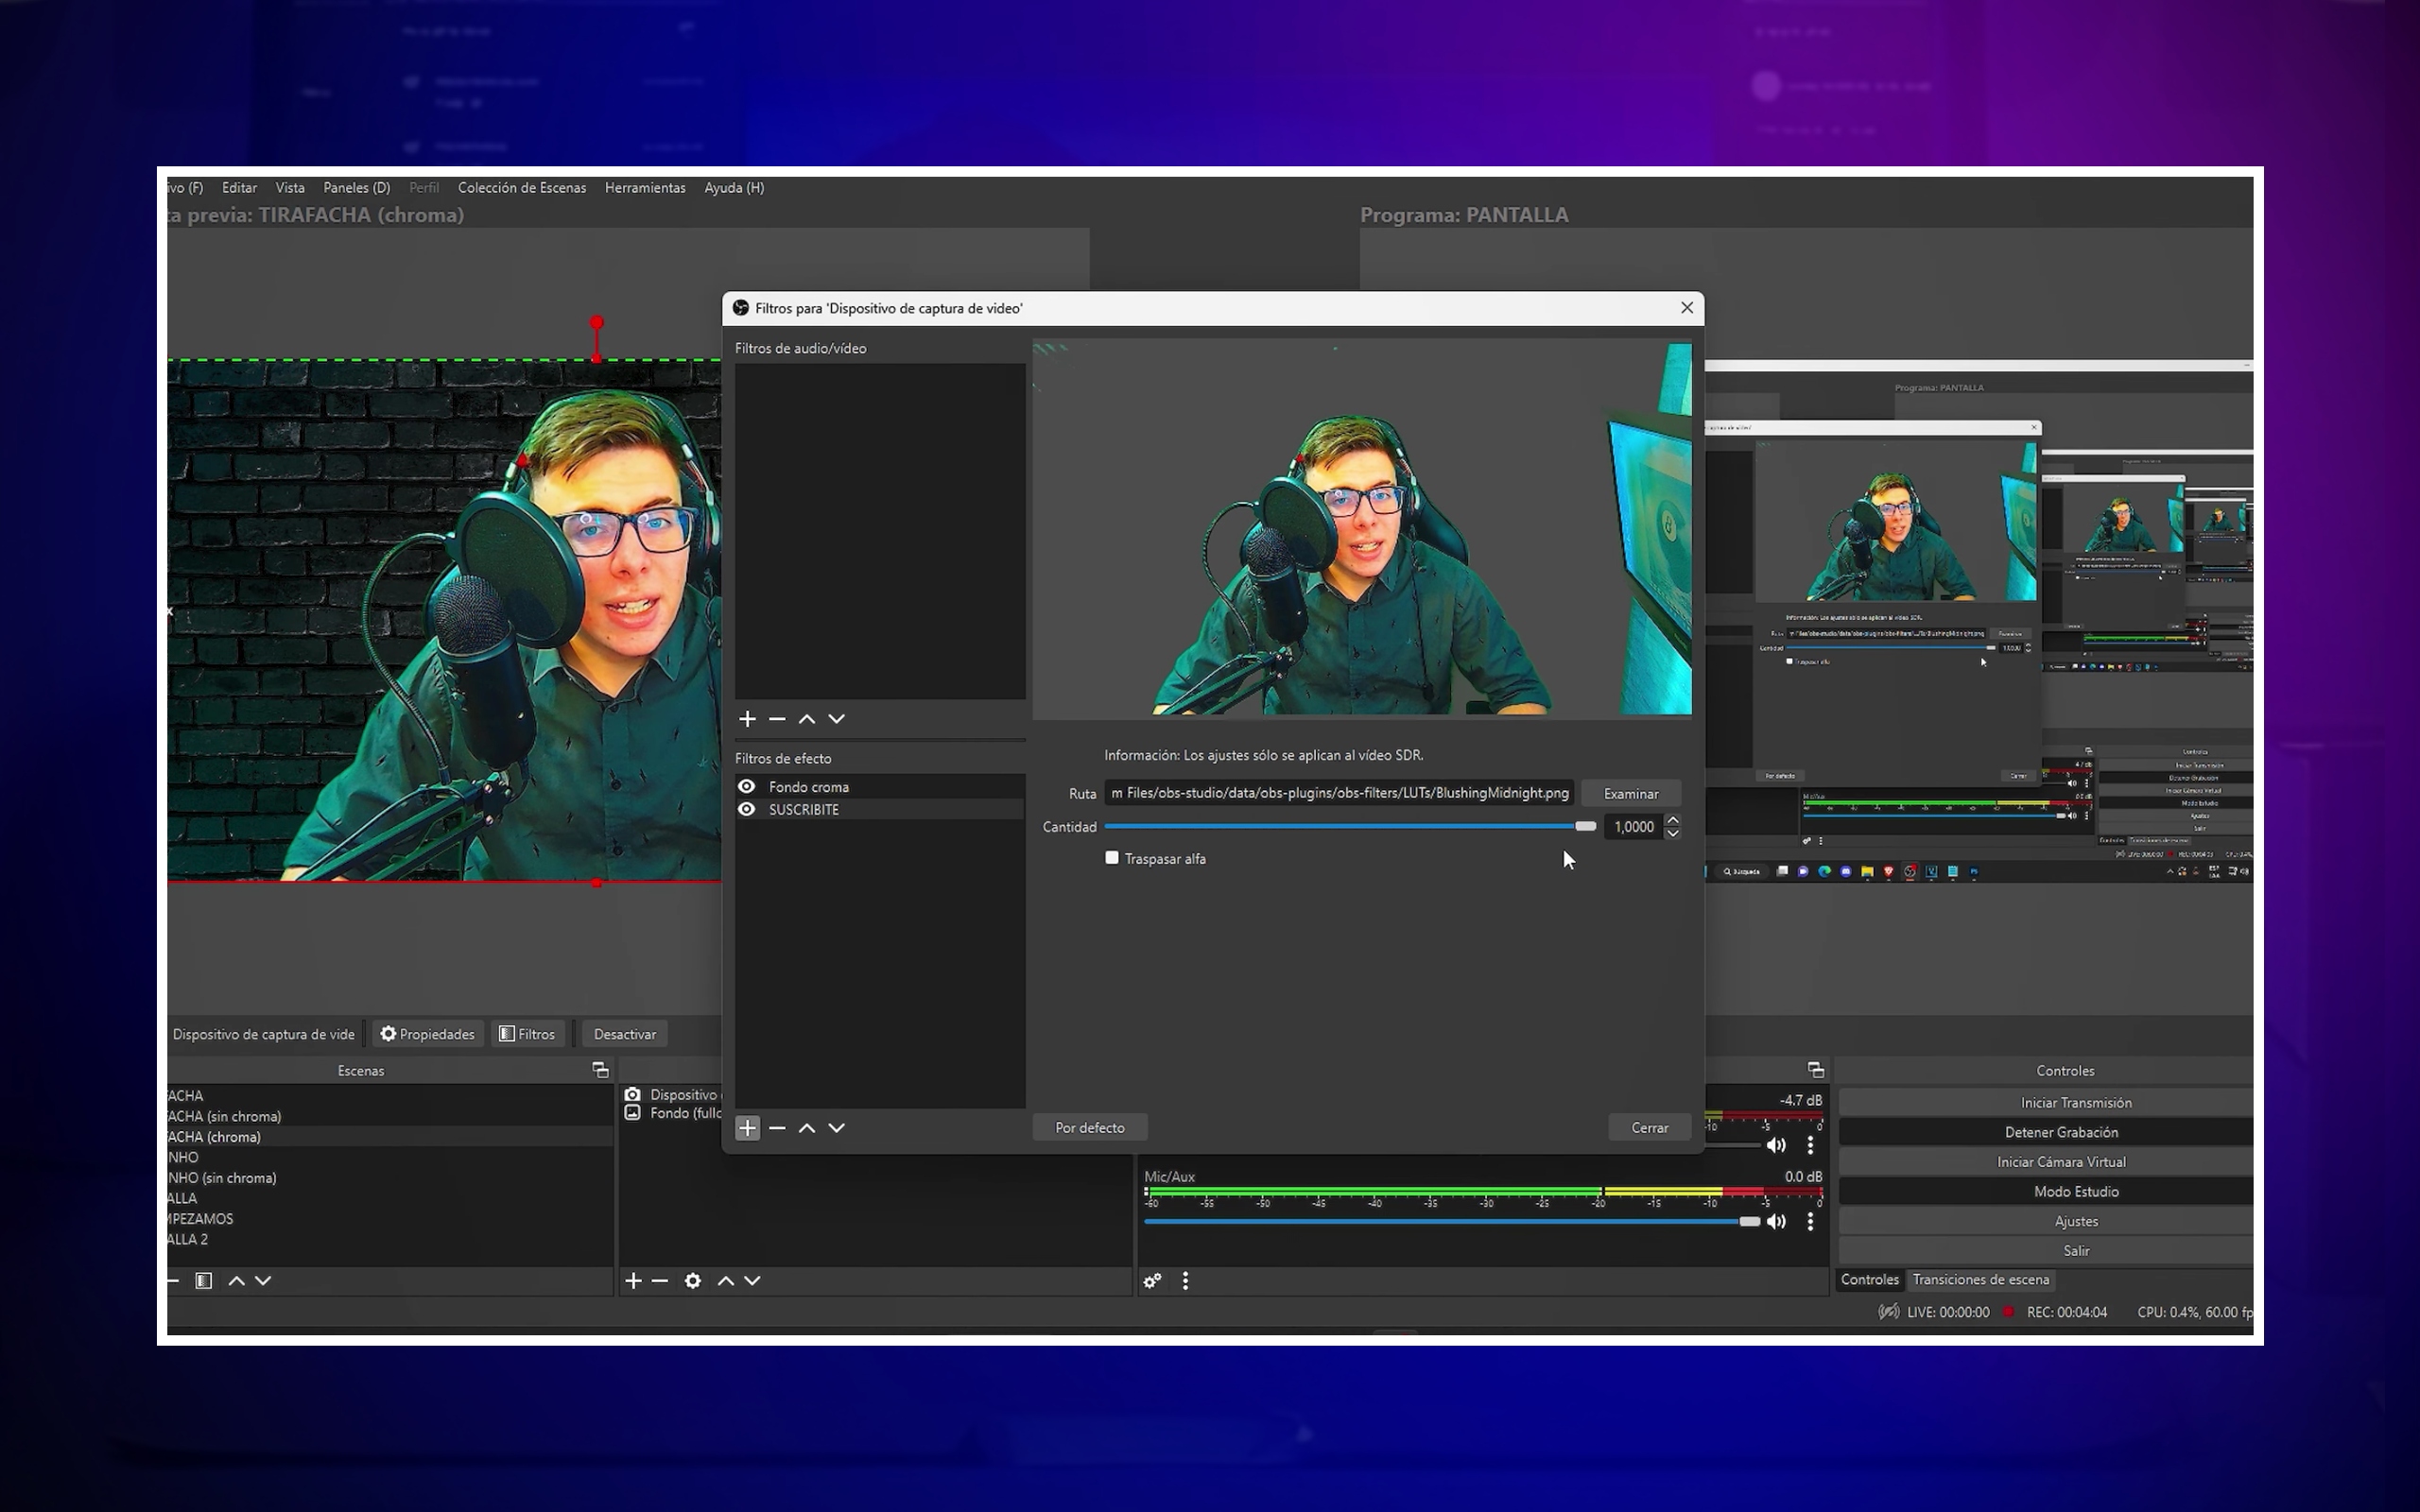This screenshot has height=1512, width=2420.
Task: Select the camera capture device source row
Action: pos(671,1095)
